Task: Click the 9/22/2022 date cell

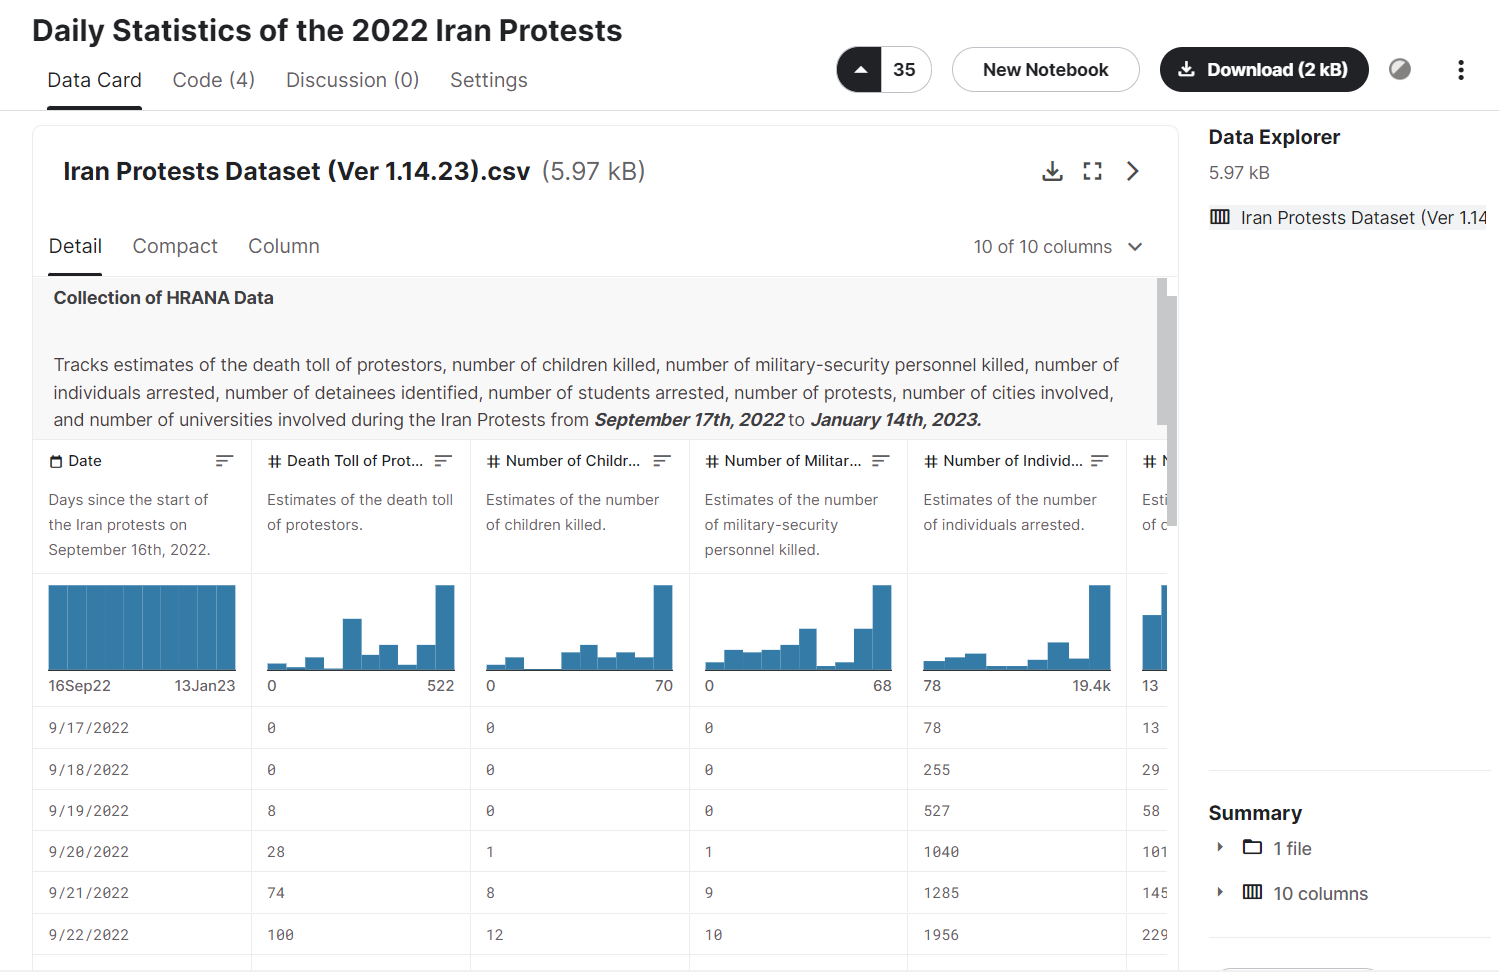Action: [89, 935]
